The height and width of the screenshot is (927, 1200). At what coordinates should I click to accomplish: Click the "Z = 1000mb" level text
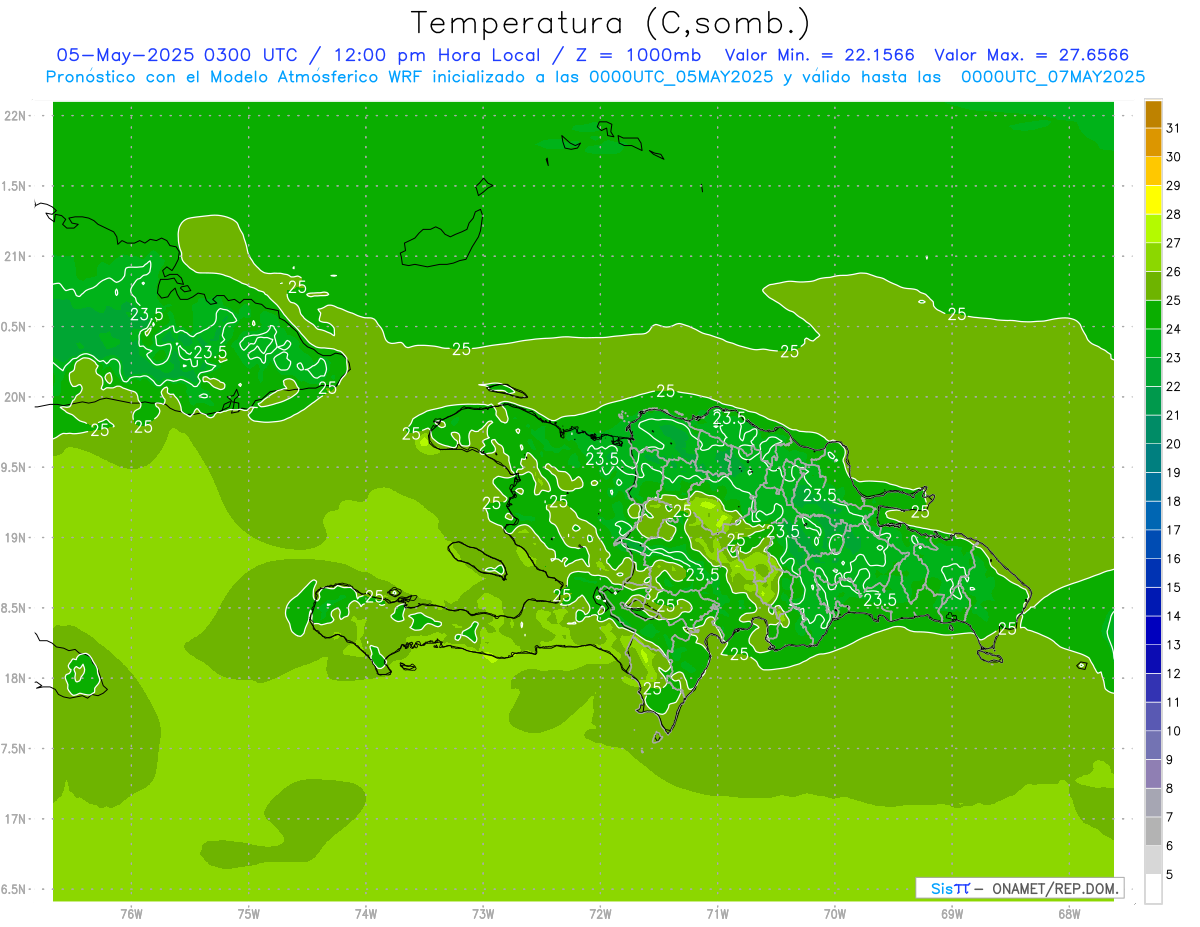pos(637,55)
